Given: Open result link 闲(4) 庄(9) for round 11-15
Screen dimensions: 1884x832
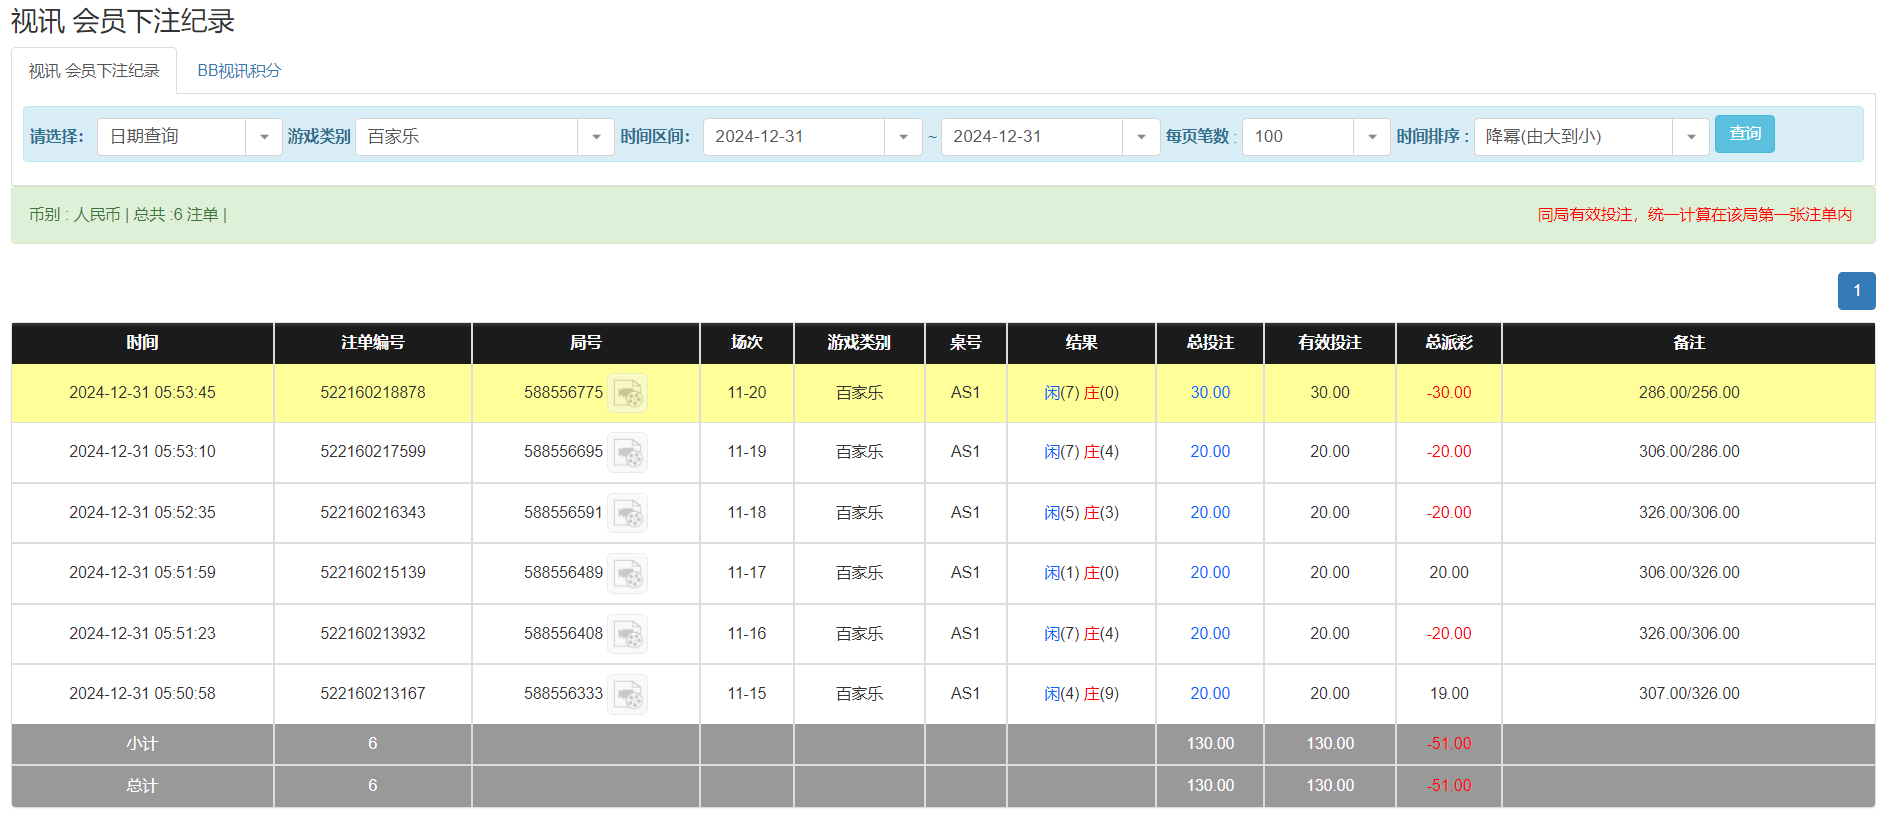Looking at the screenshot, I should click(x=1081, y=694).
